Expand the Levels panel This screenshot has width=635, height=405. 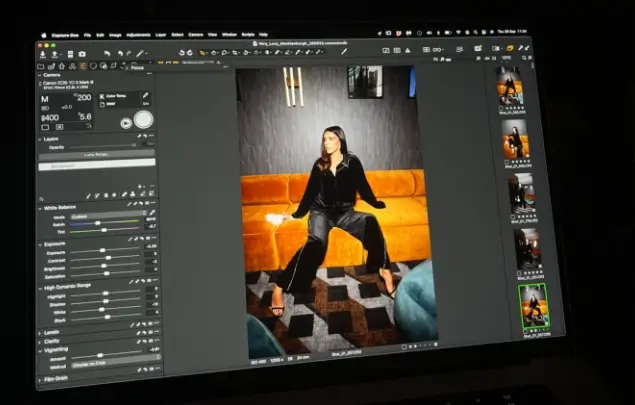click(x=40, y=333)
